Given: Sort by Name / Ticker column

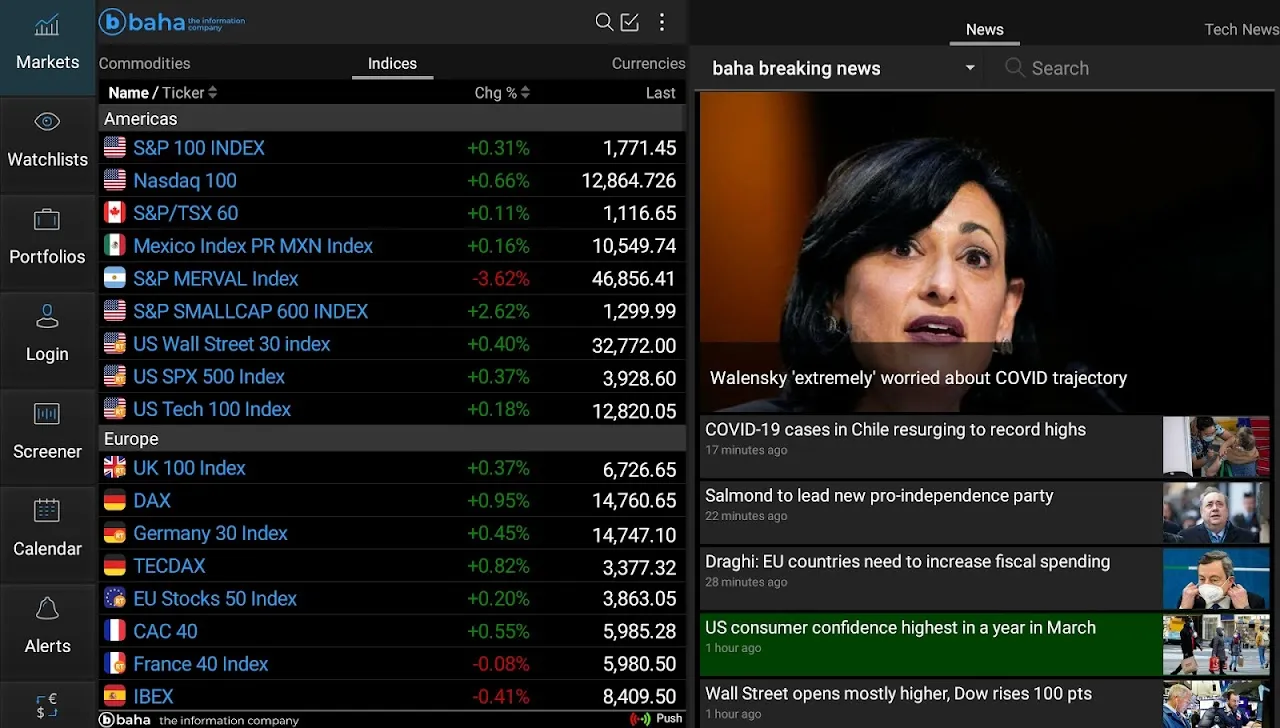Looking at the screenshot, I should pos(162,93).
